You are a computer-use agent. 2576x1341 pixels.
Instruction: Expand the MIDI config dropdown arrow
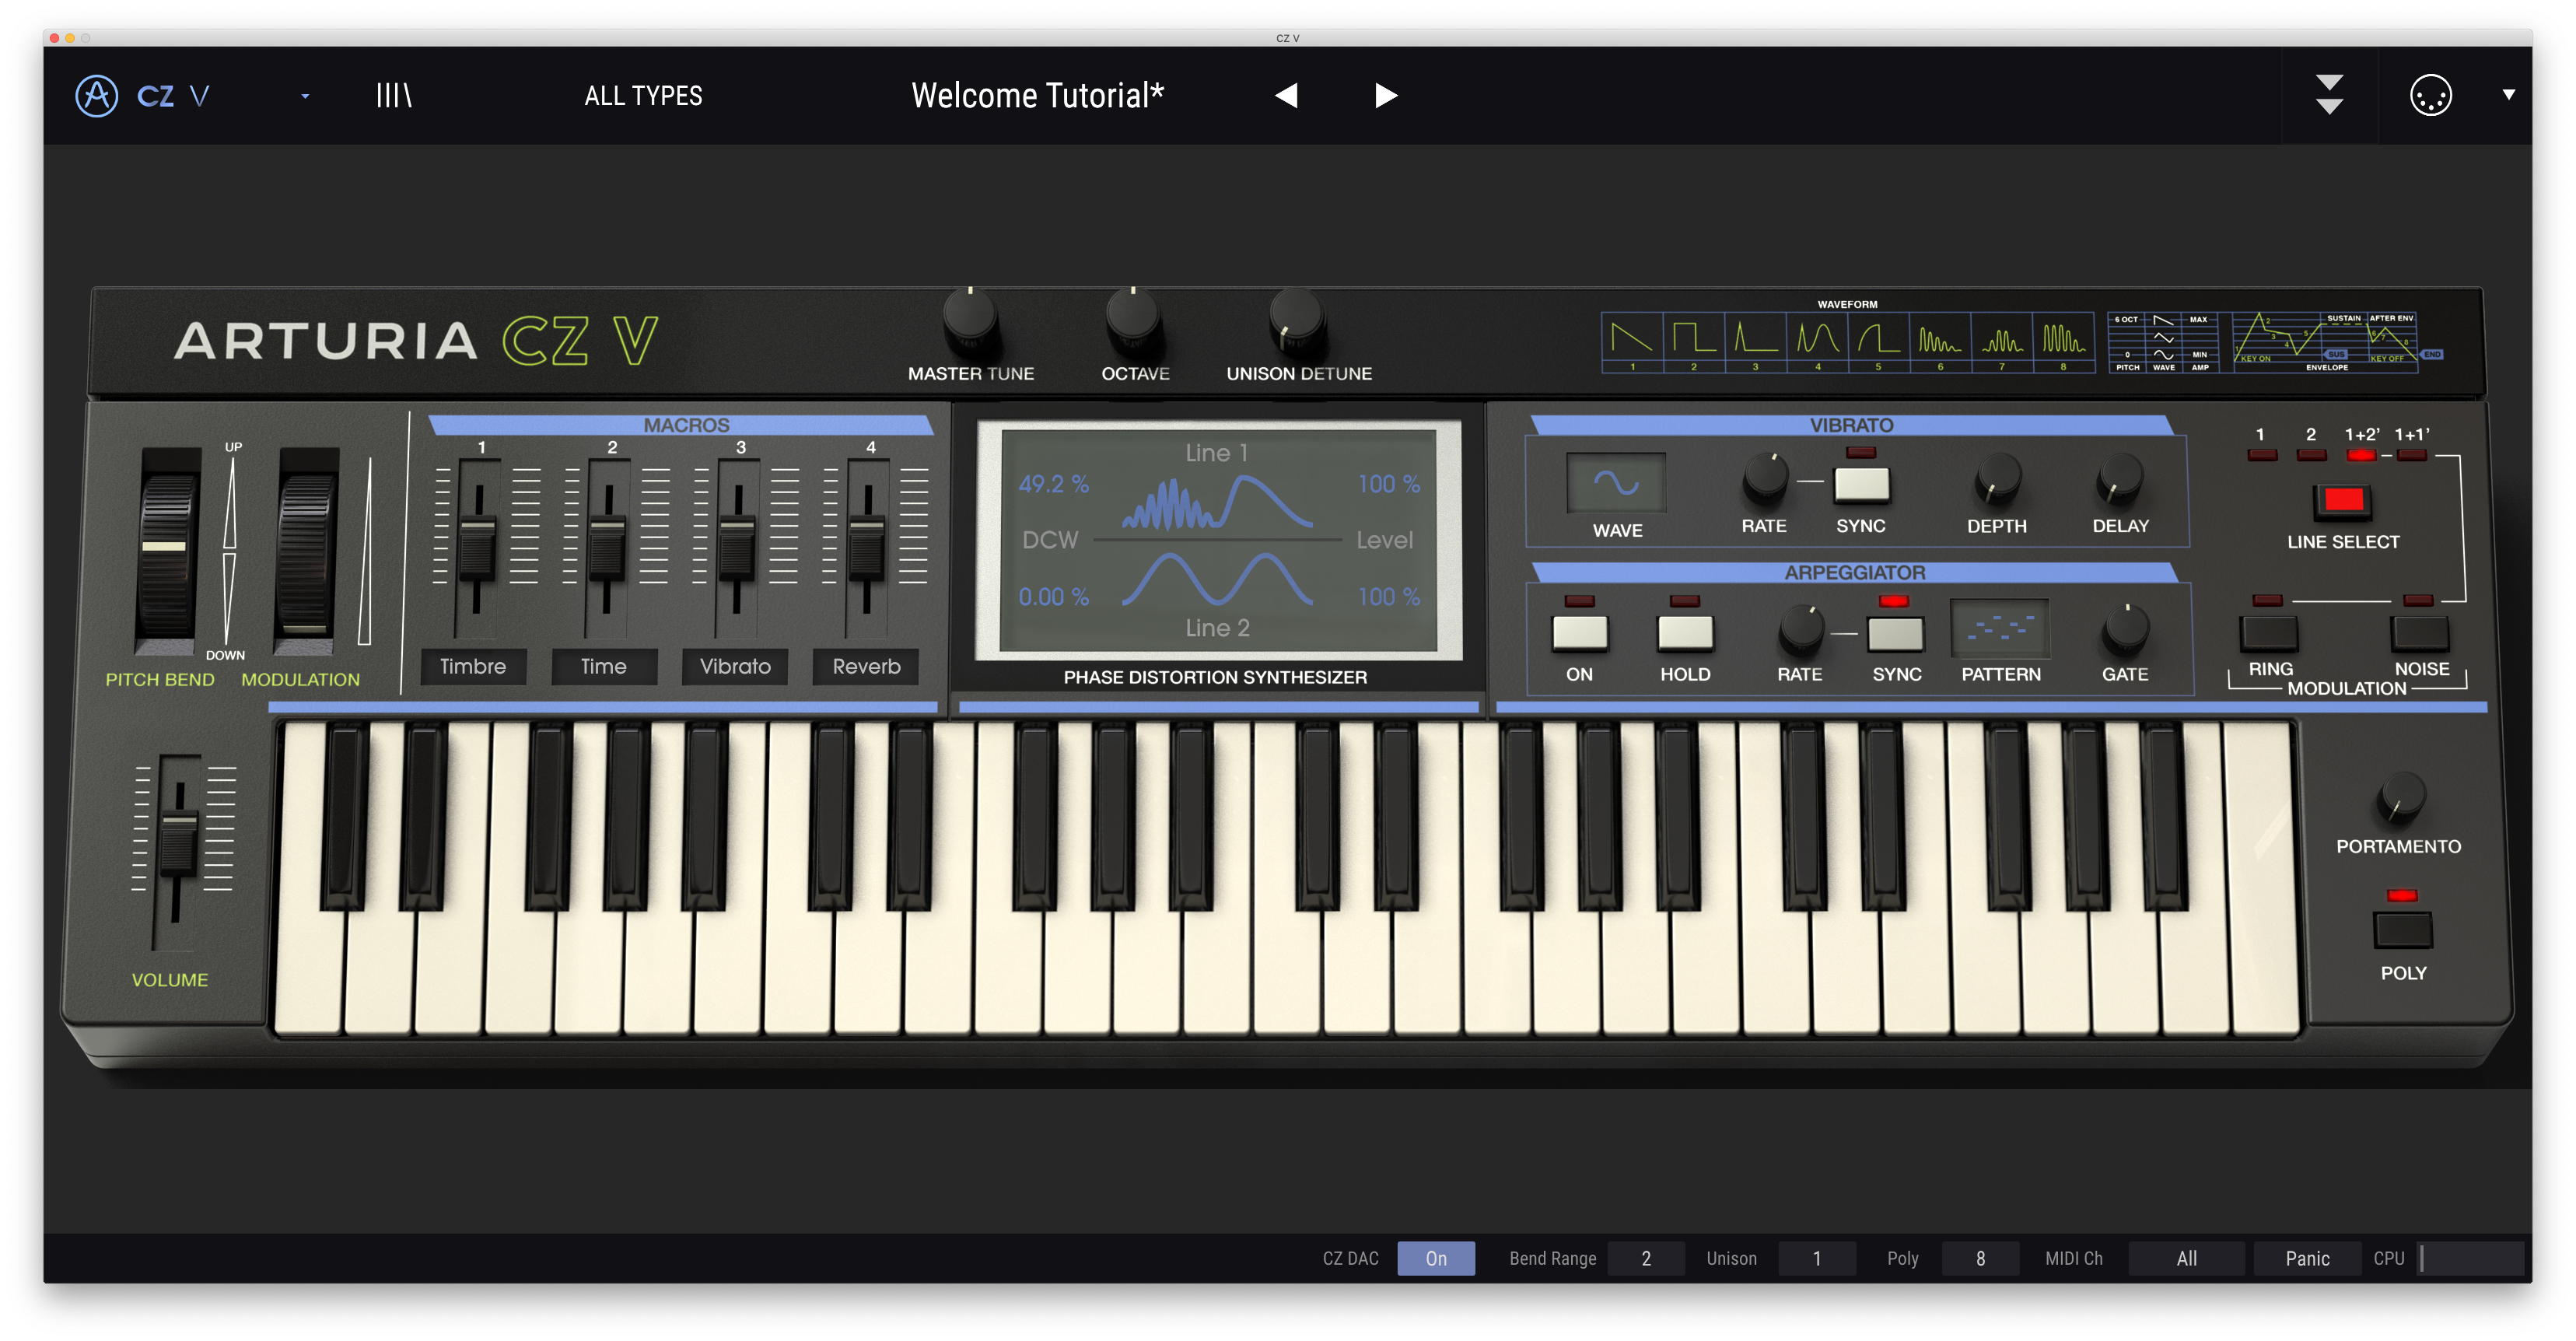click(2508, 95)
